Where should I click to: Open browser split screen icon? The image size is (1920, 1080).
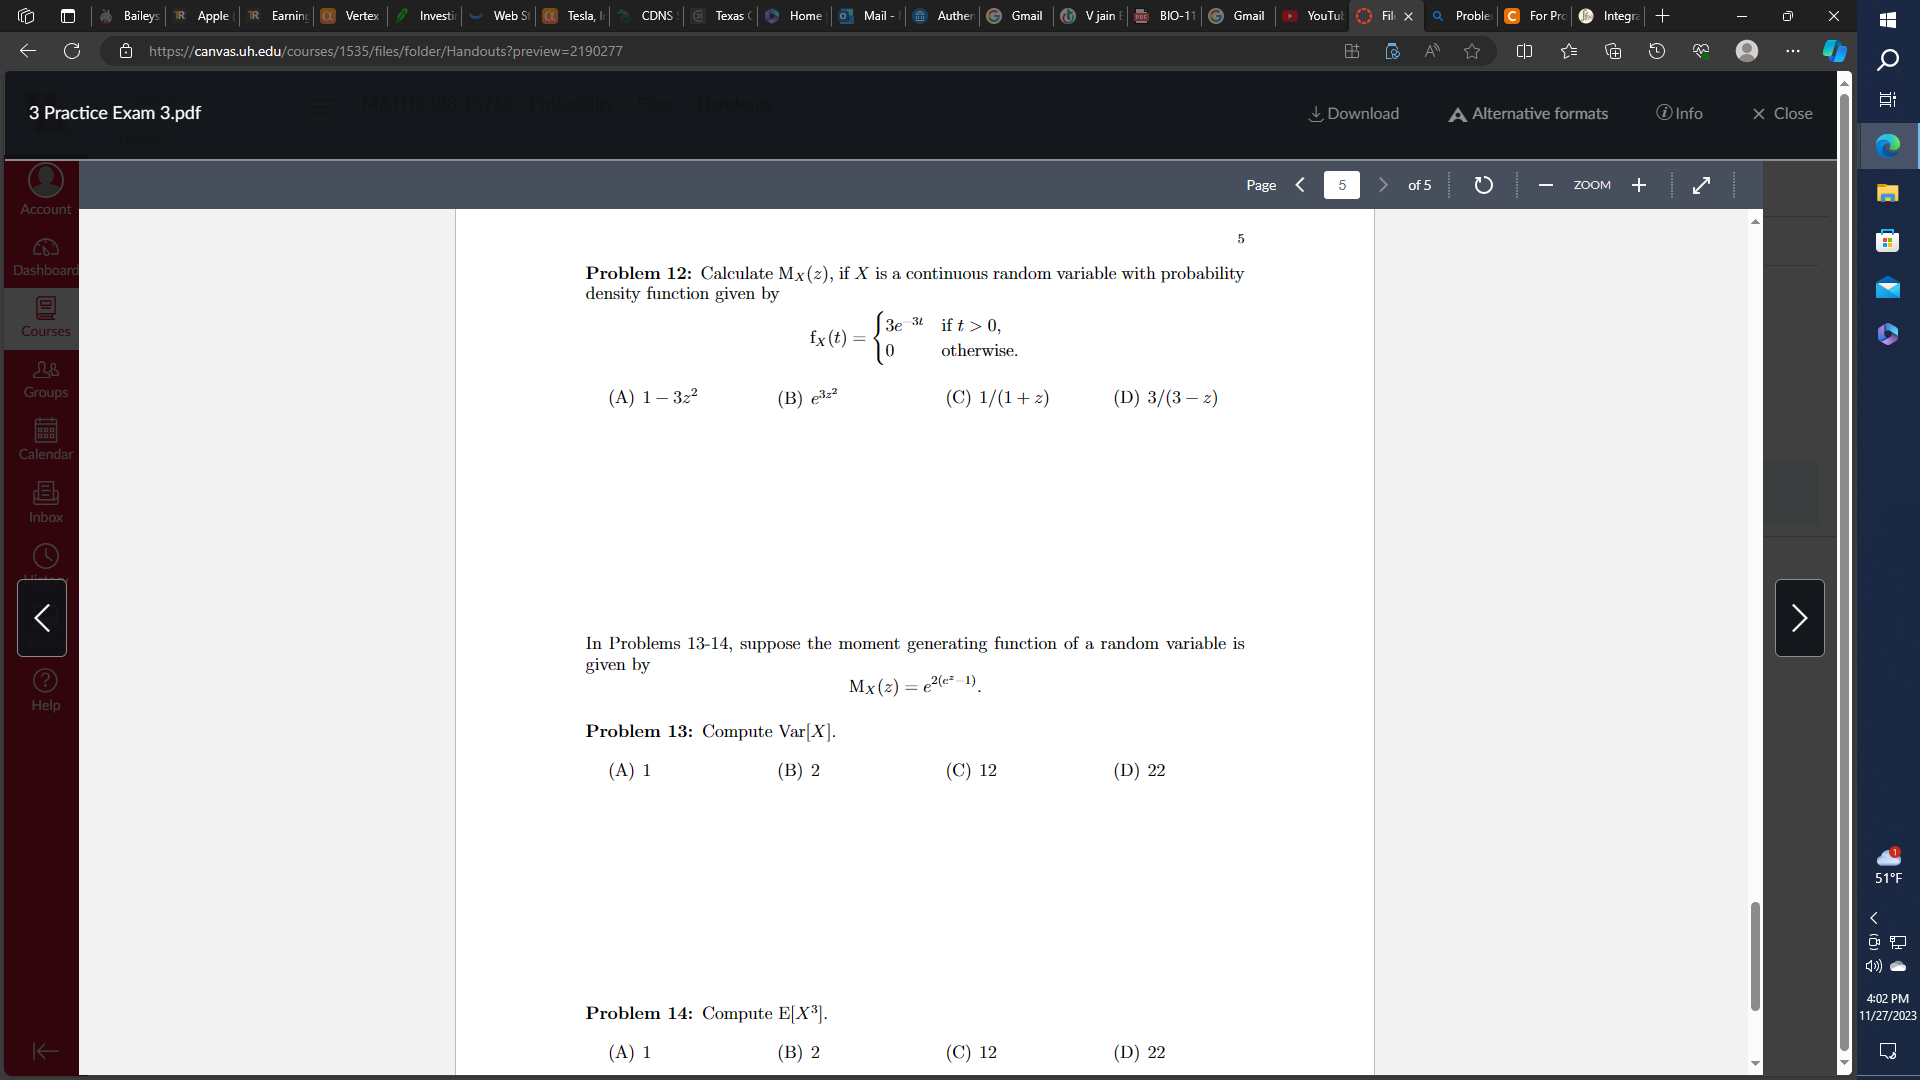coord(1524,51)
